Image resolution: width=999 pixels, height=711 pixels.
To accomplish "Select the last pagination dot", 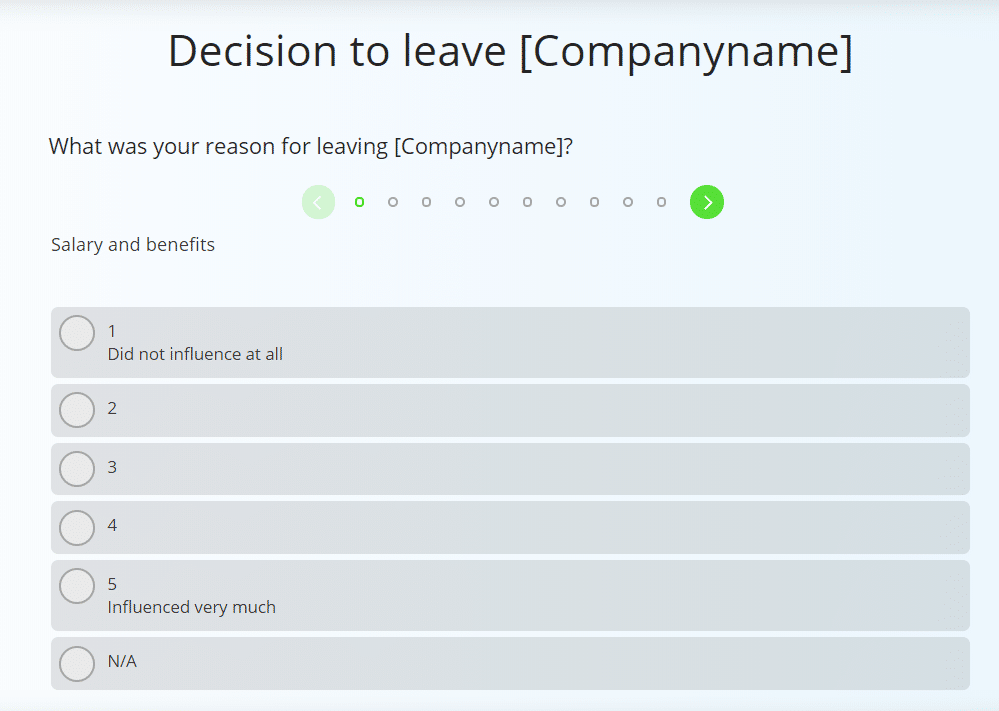I will pyautogui.click(x=661, y=202).
